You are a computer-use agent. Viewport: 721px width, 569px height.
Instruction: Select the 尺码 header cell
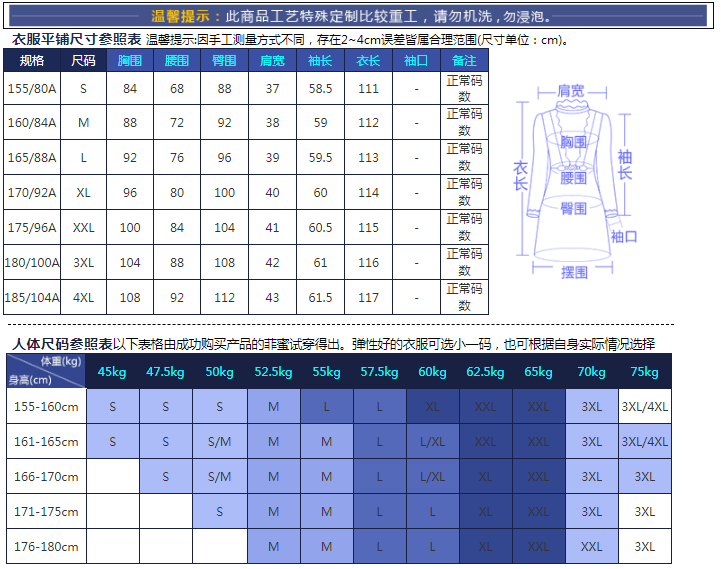84,60
